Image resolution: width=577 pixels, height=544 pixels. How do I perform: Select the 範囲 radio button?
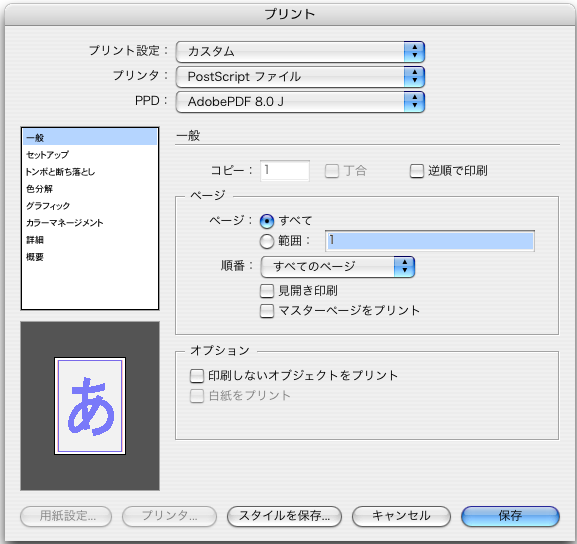coord(267,241)
